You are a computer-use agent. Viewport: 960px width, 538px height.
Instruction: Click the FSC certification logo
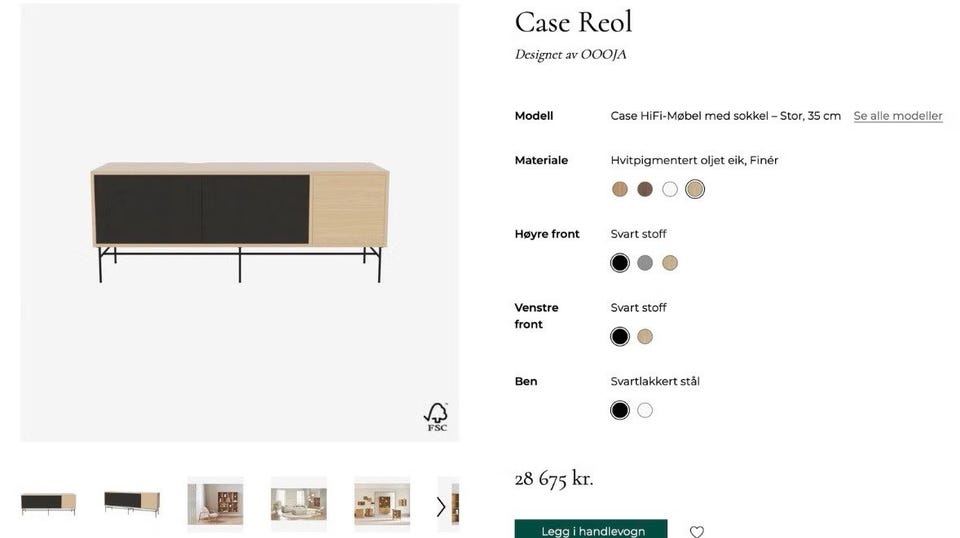click(436, 417)
